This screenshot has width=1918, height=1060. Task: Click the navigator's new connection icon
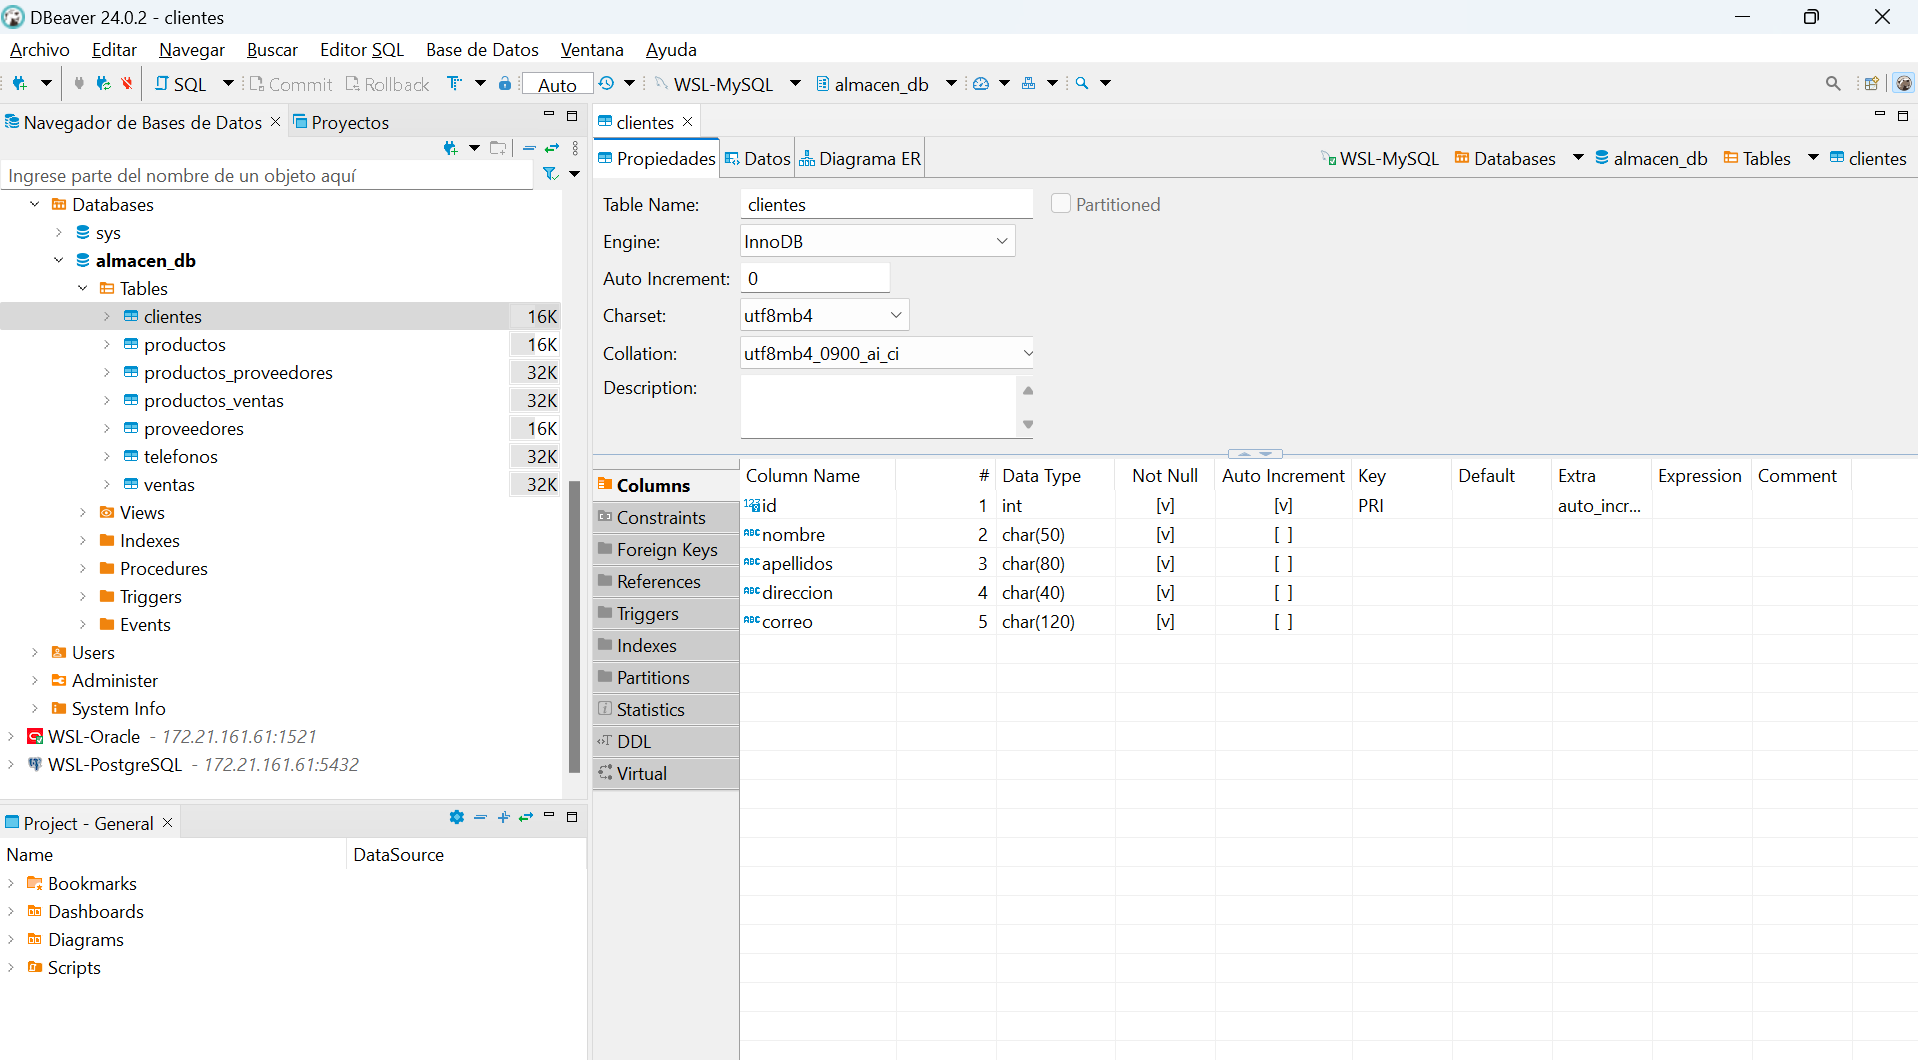click(451, 148)
